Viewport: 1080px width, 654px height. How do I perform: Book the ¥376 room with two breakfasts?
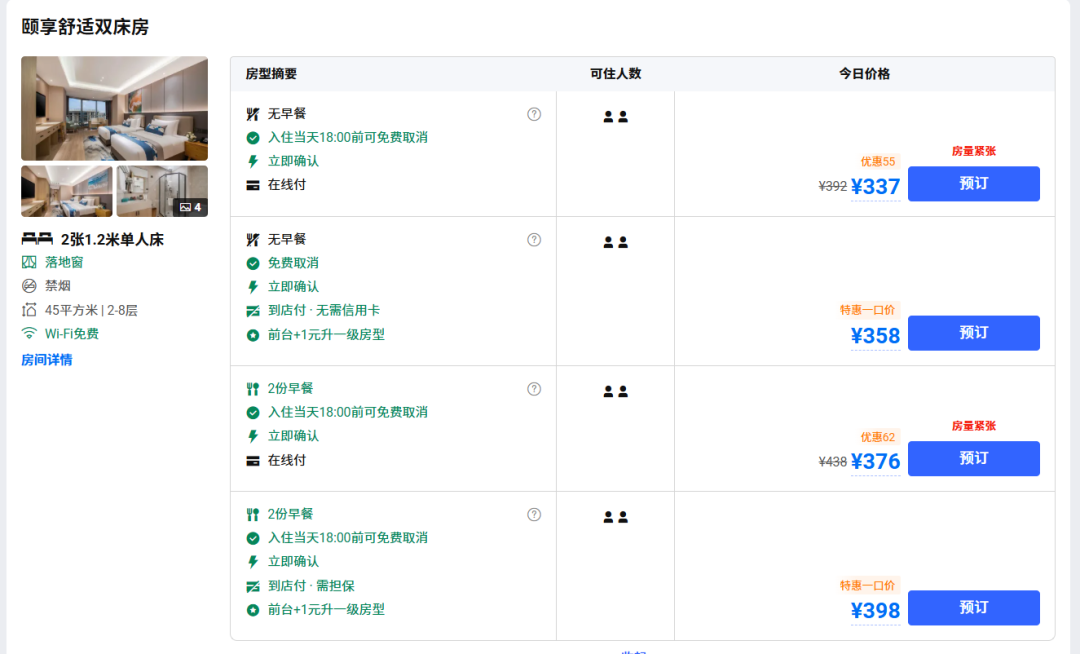point(973,458)
